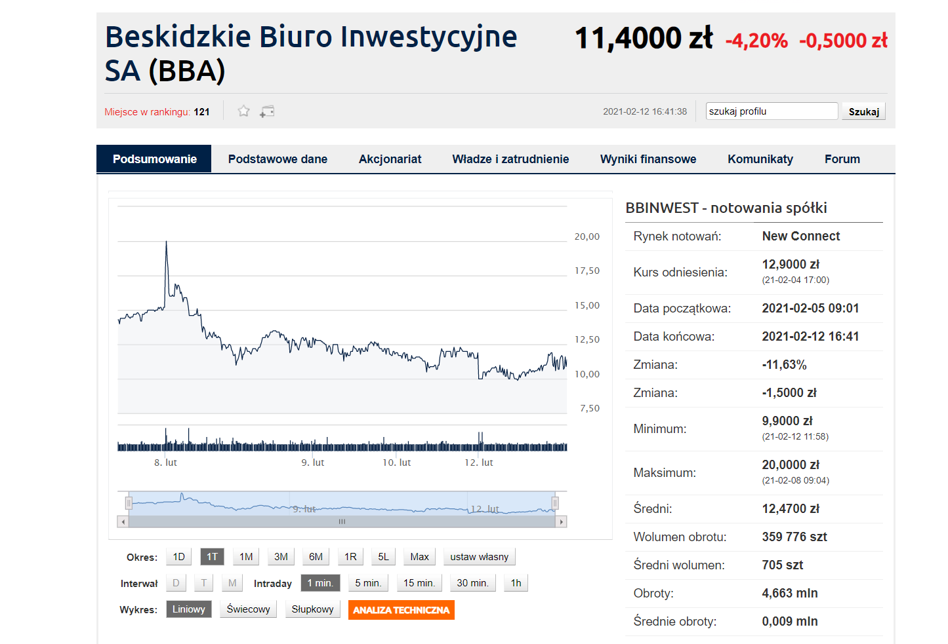Focus the szukaj profilu search field
Image resolution: width=948 pixels, height=644 pixels.
tap(771, 111)
